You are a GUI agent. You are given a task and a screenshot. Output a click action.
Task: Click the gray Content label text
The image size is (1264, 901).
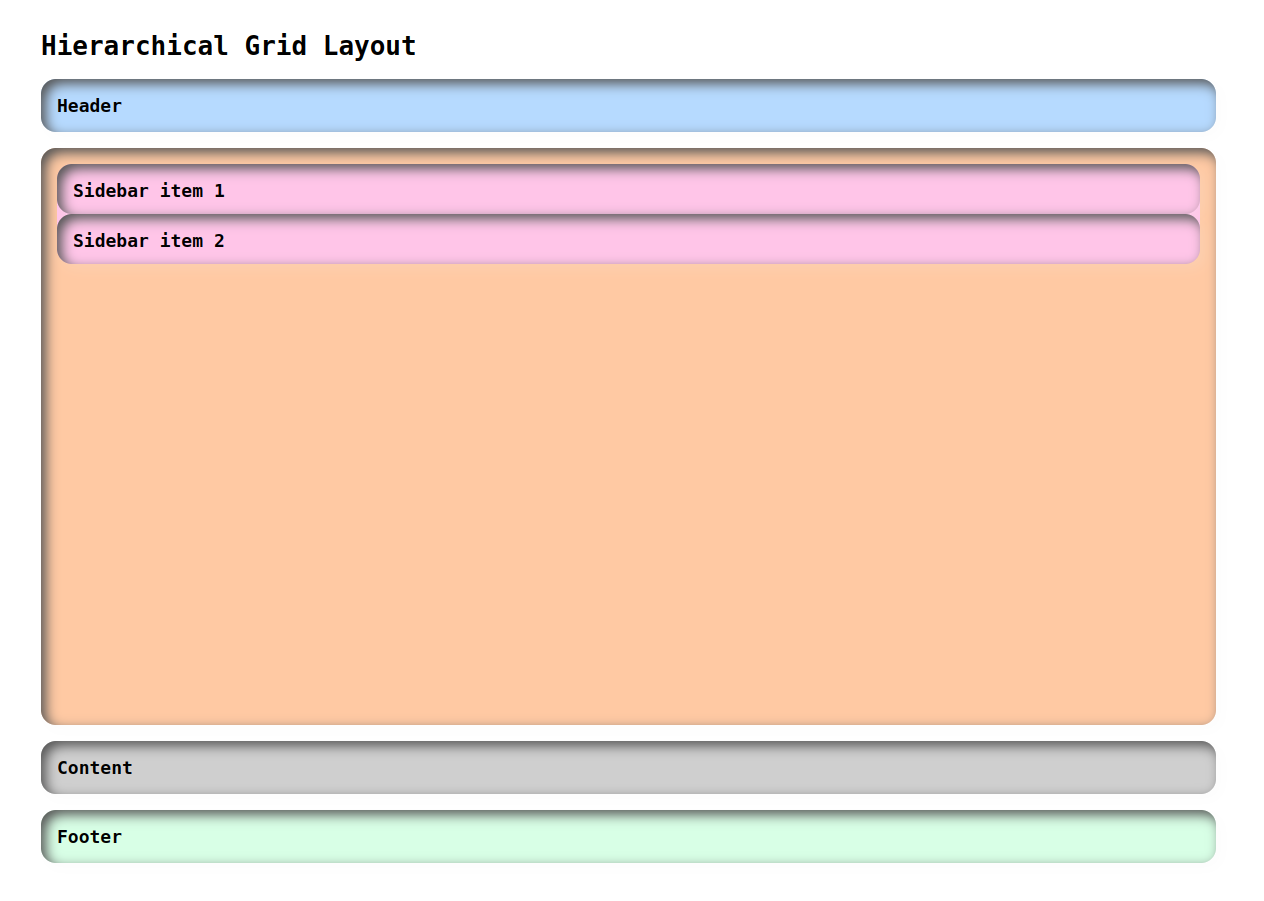[95, 767]
